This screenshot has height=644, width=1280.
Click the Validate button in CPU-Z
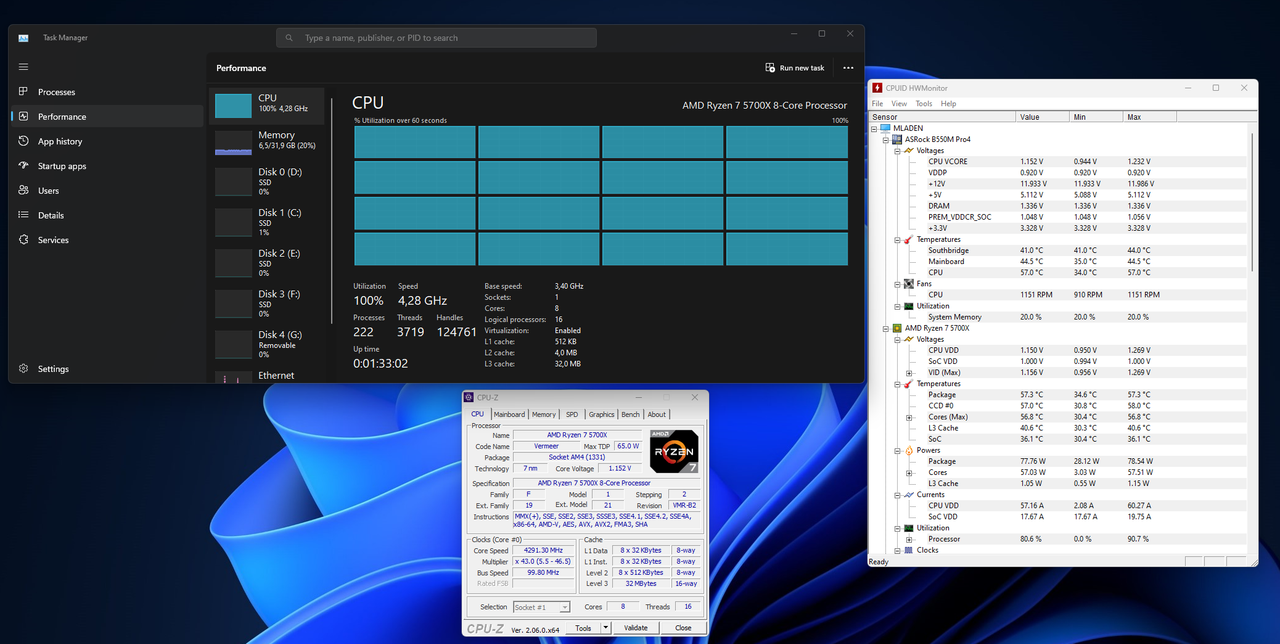[636, 628]
